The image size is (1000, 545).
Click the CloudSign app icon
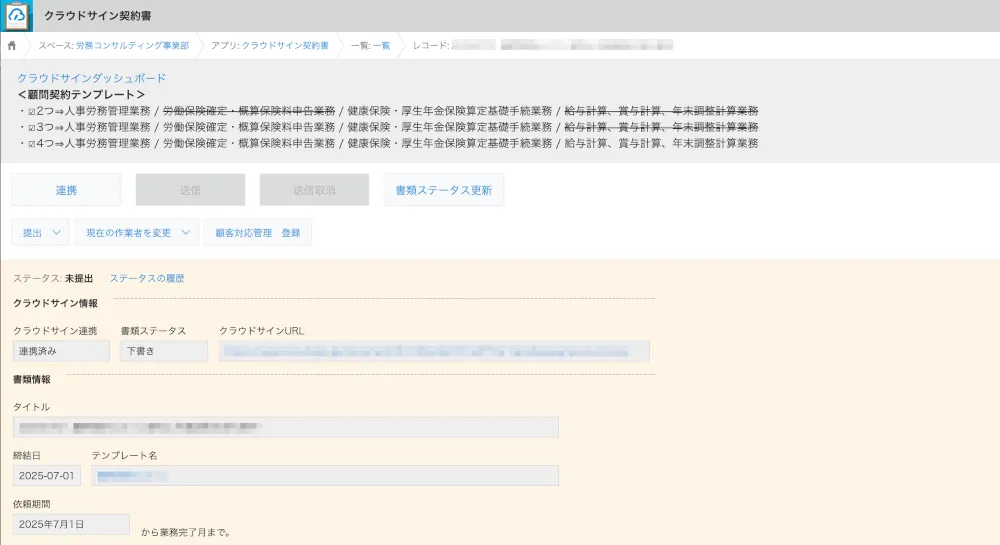pyautogui.click(x=17, y=16)
